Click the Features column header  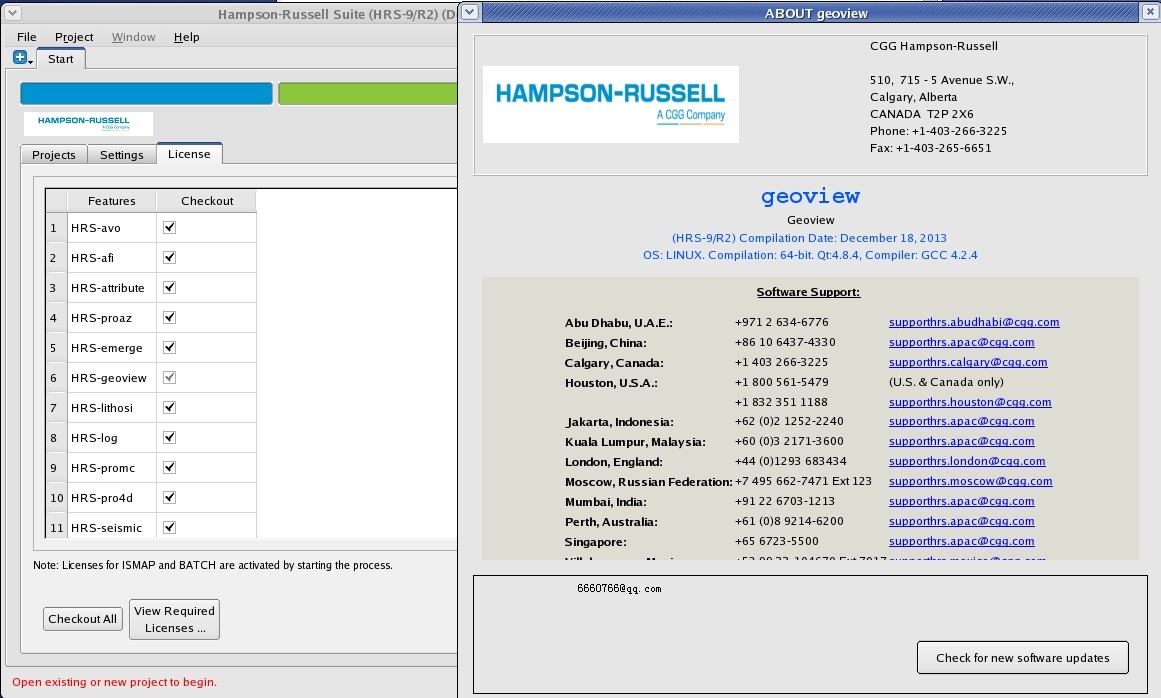(112, 201)
